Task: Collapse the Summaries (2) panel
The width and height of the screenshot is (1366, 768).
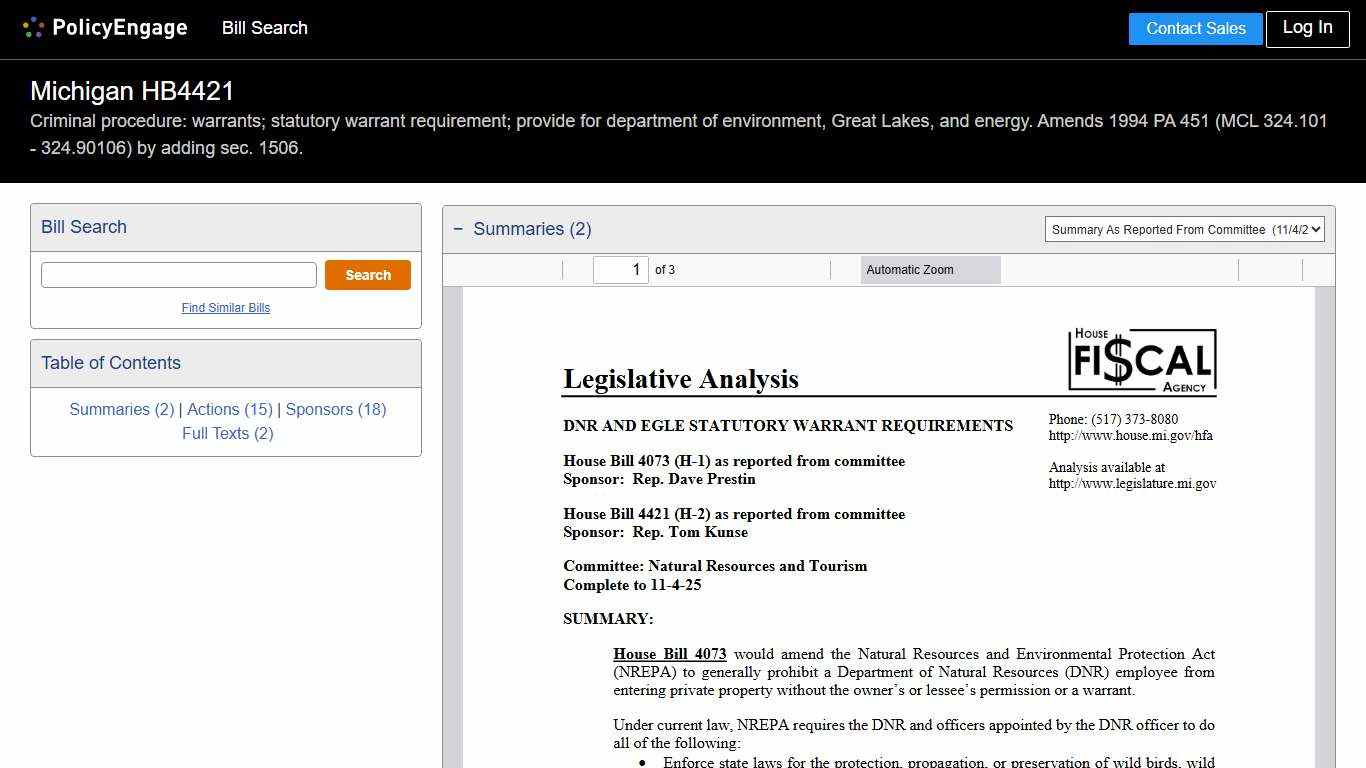Action: 458,229
